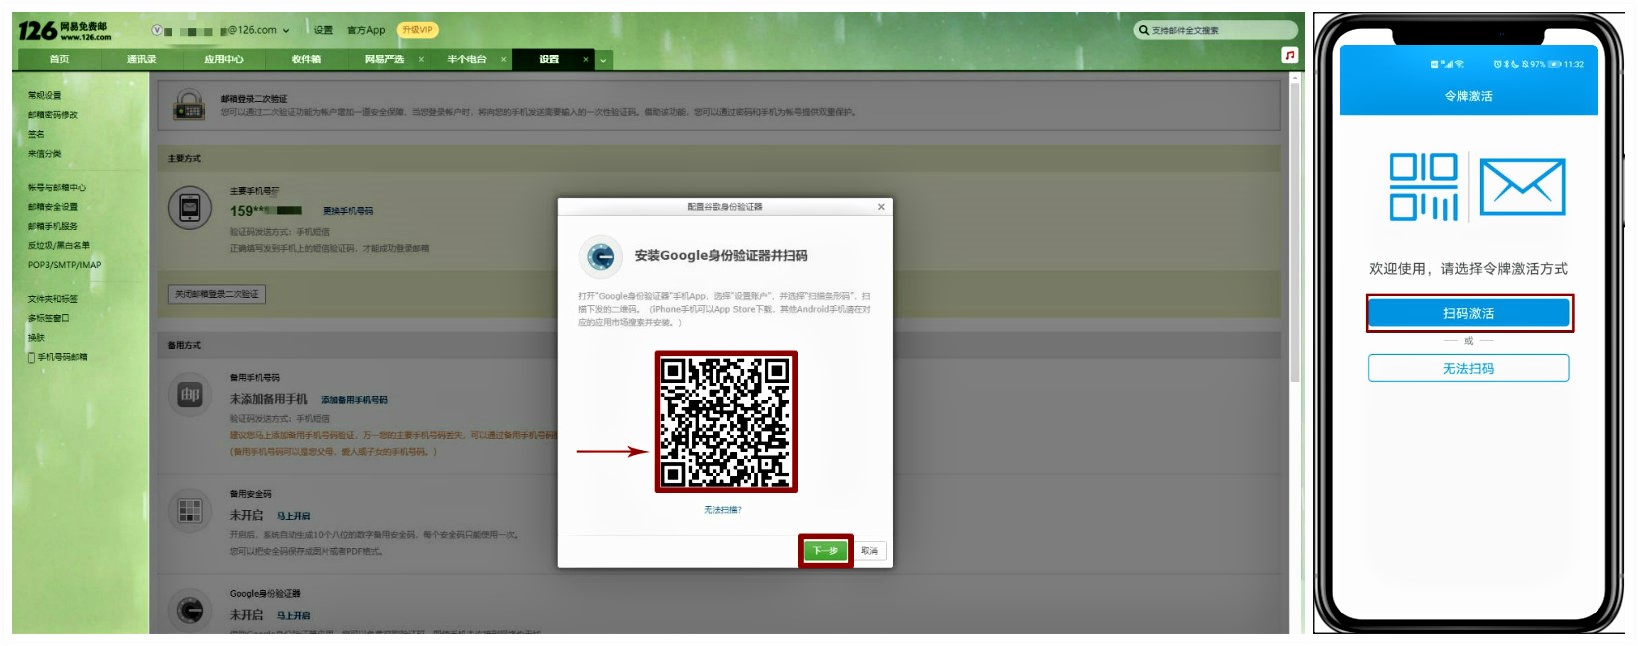Click the mail full-text search field
Viewport: 1638px width, 646px height.
tap(1215, 31)
